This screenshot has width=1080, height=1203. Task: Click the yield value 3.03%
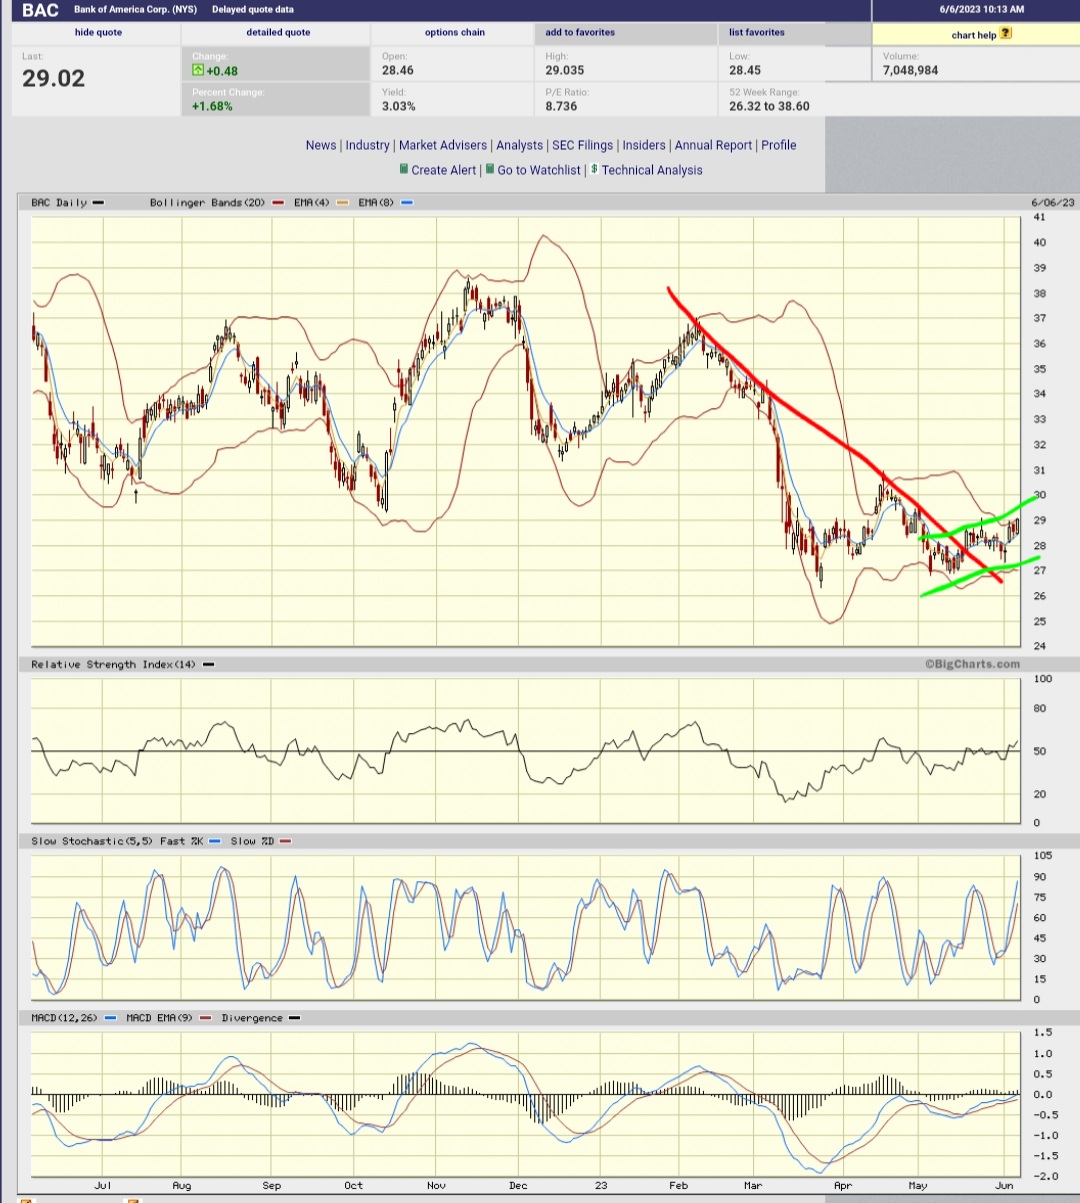click(x=399, y=106)
